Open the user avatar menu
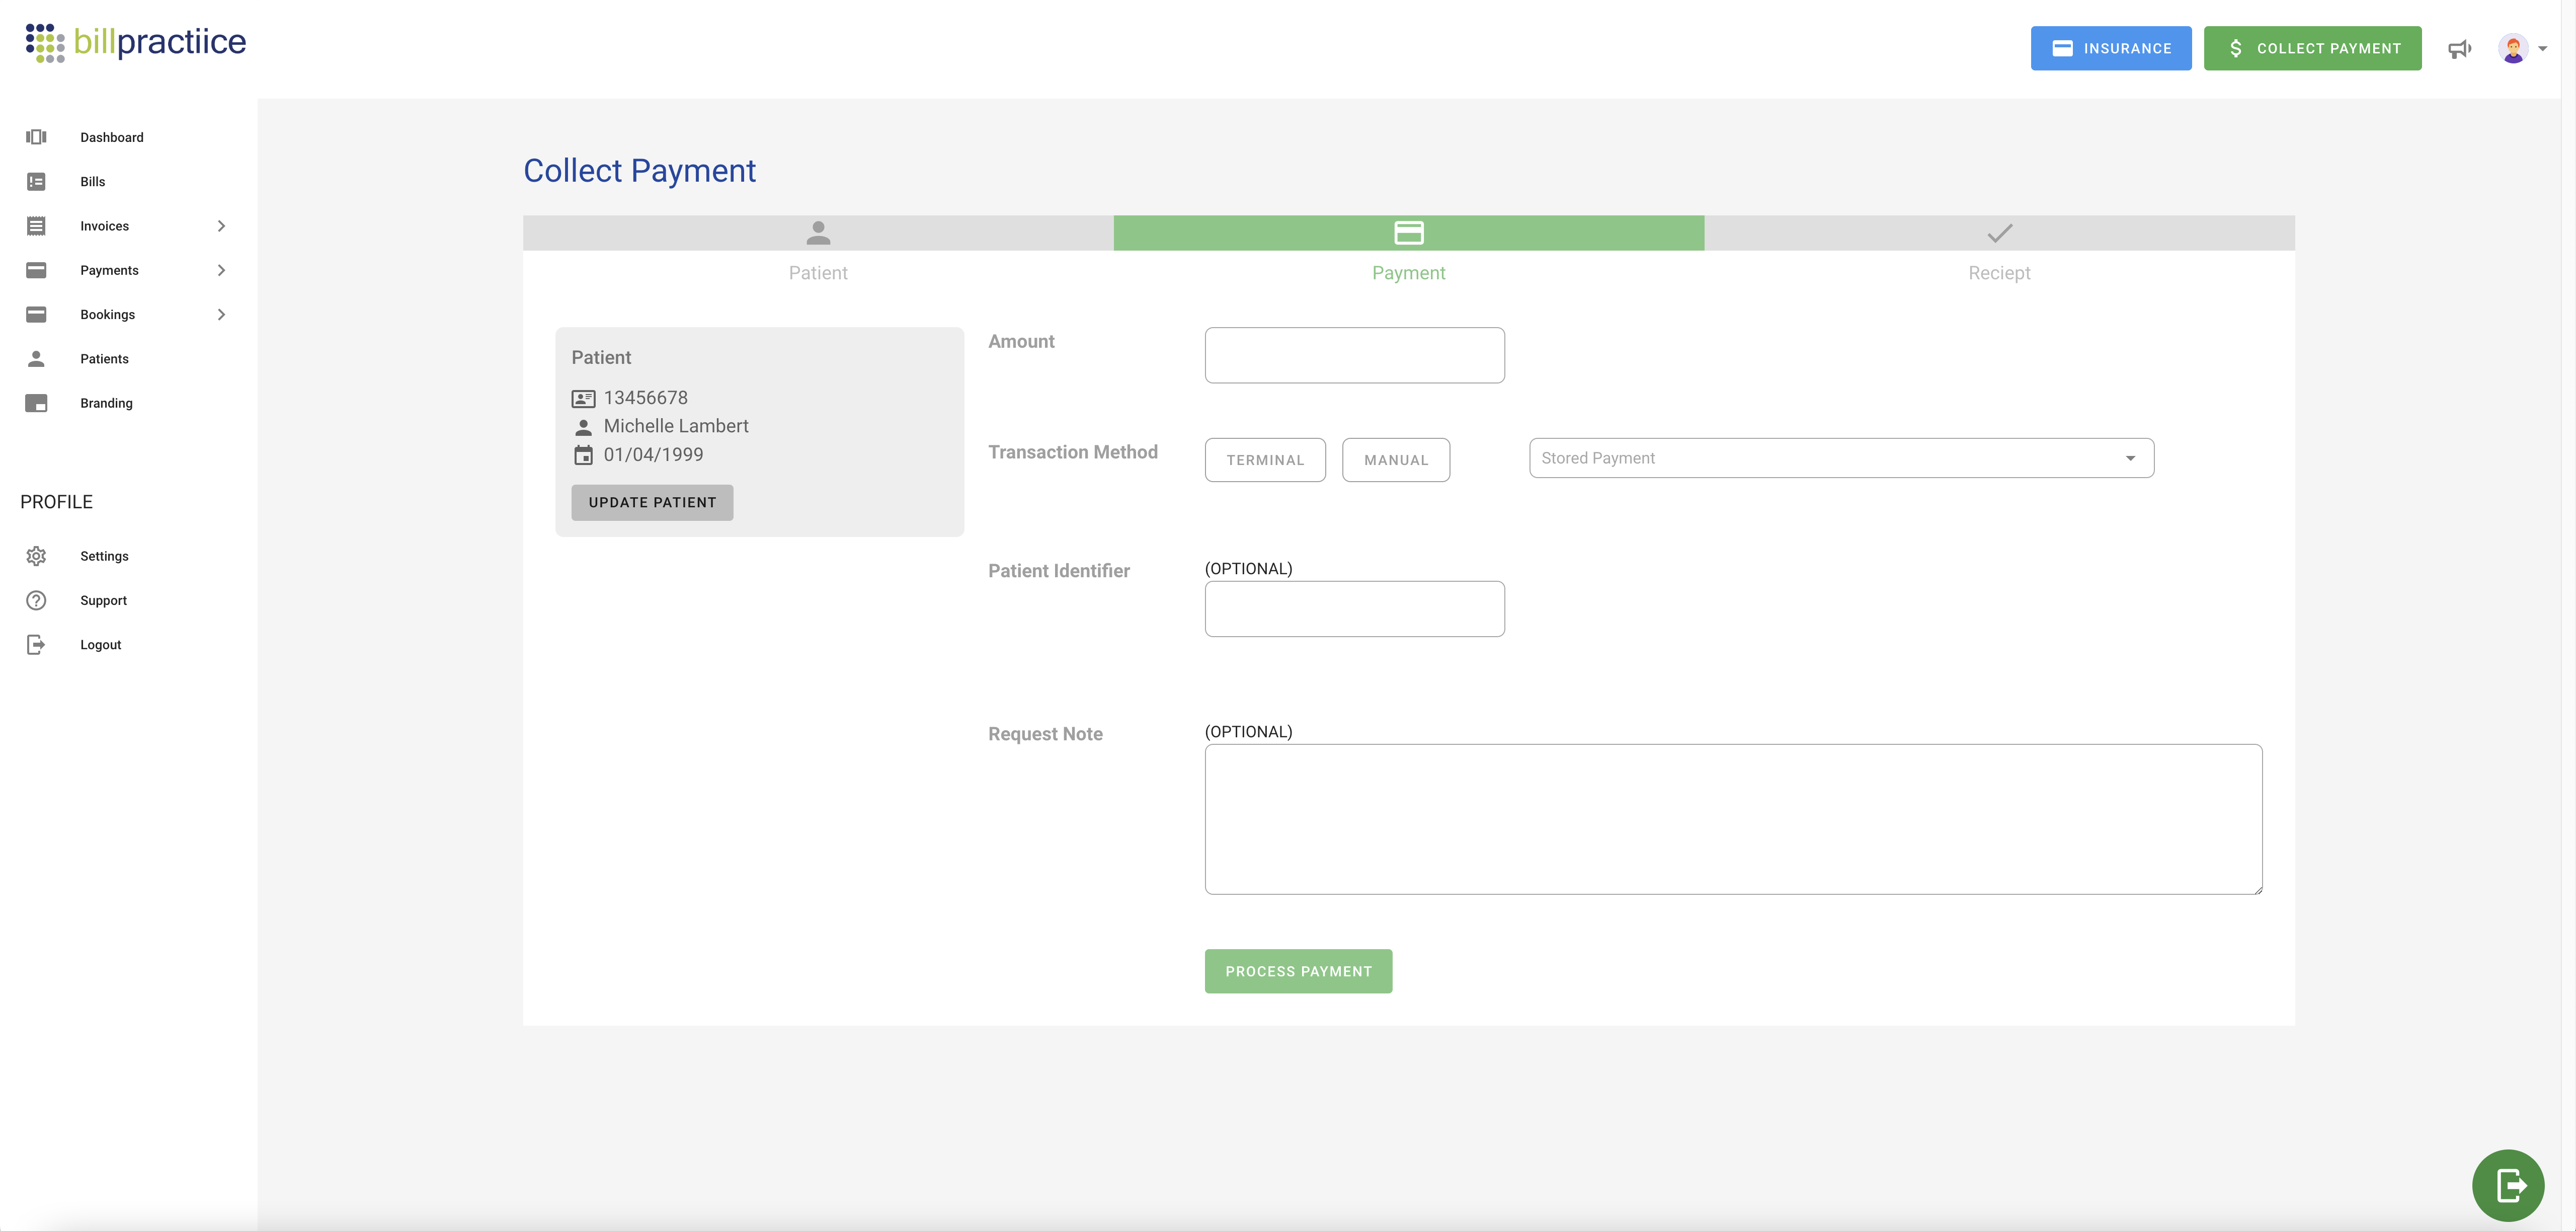 (x=2521, y=48)
